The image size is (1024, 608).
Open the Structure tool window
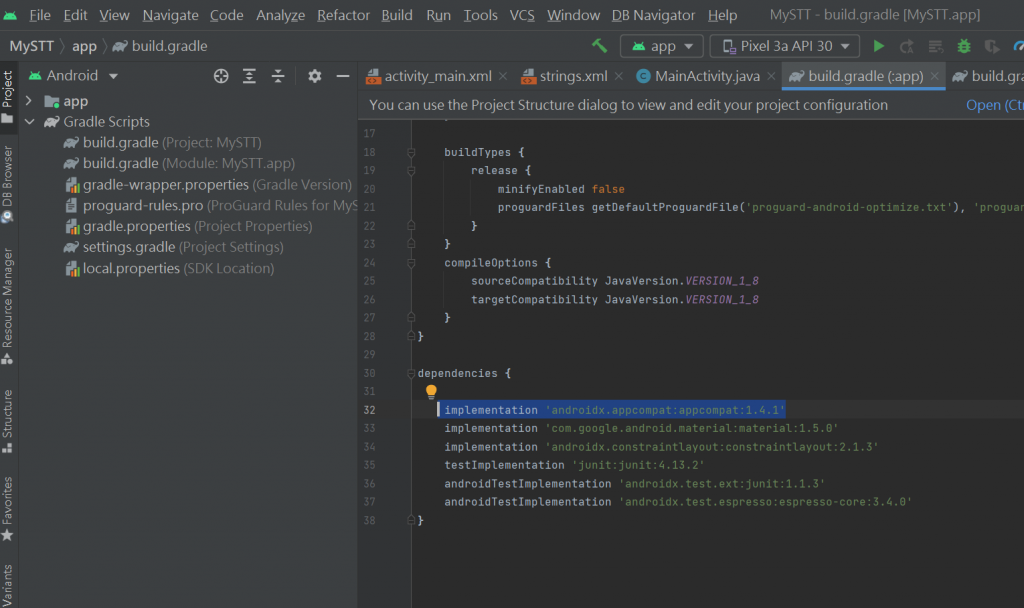click(x=7, y=421)
